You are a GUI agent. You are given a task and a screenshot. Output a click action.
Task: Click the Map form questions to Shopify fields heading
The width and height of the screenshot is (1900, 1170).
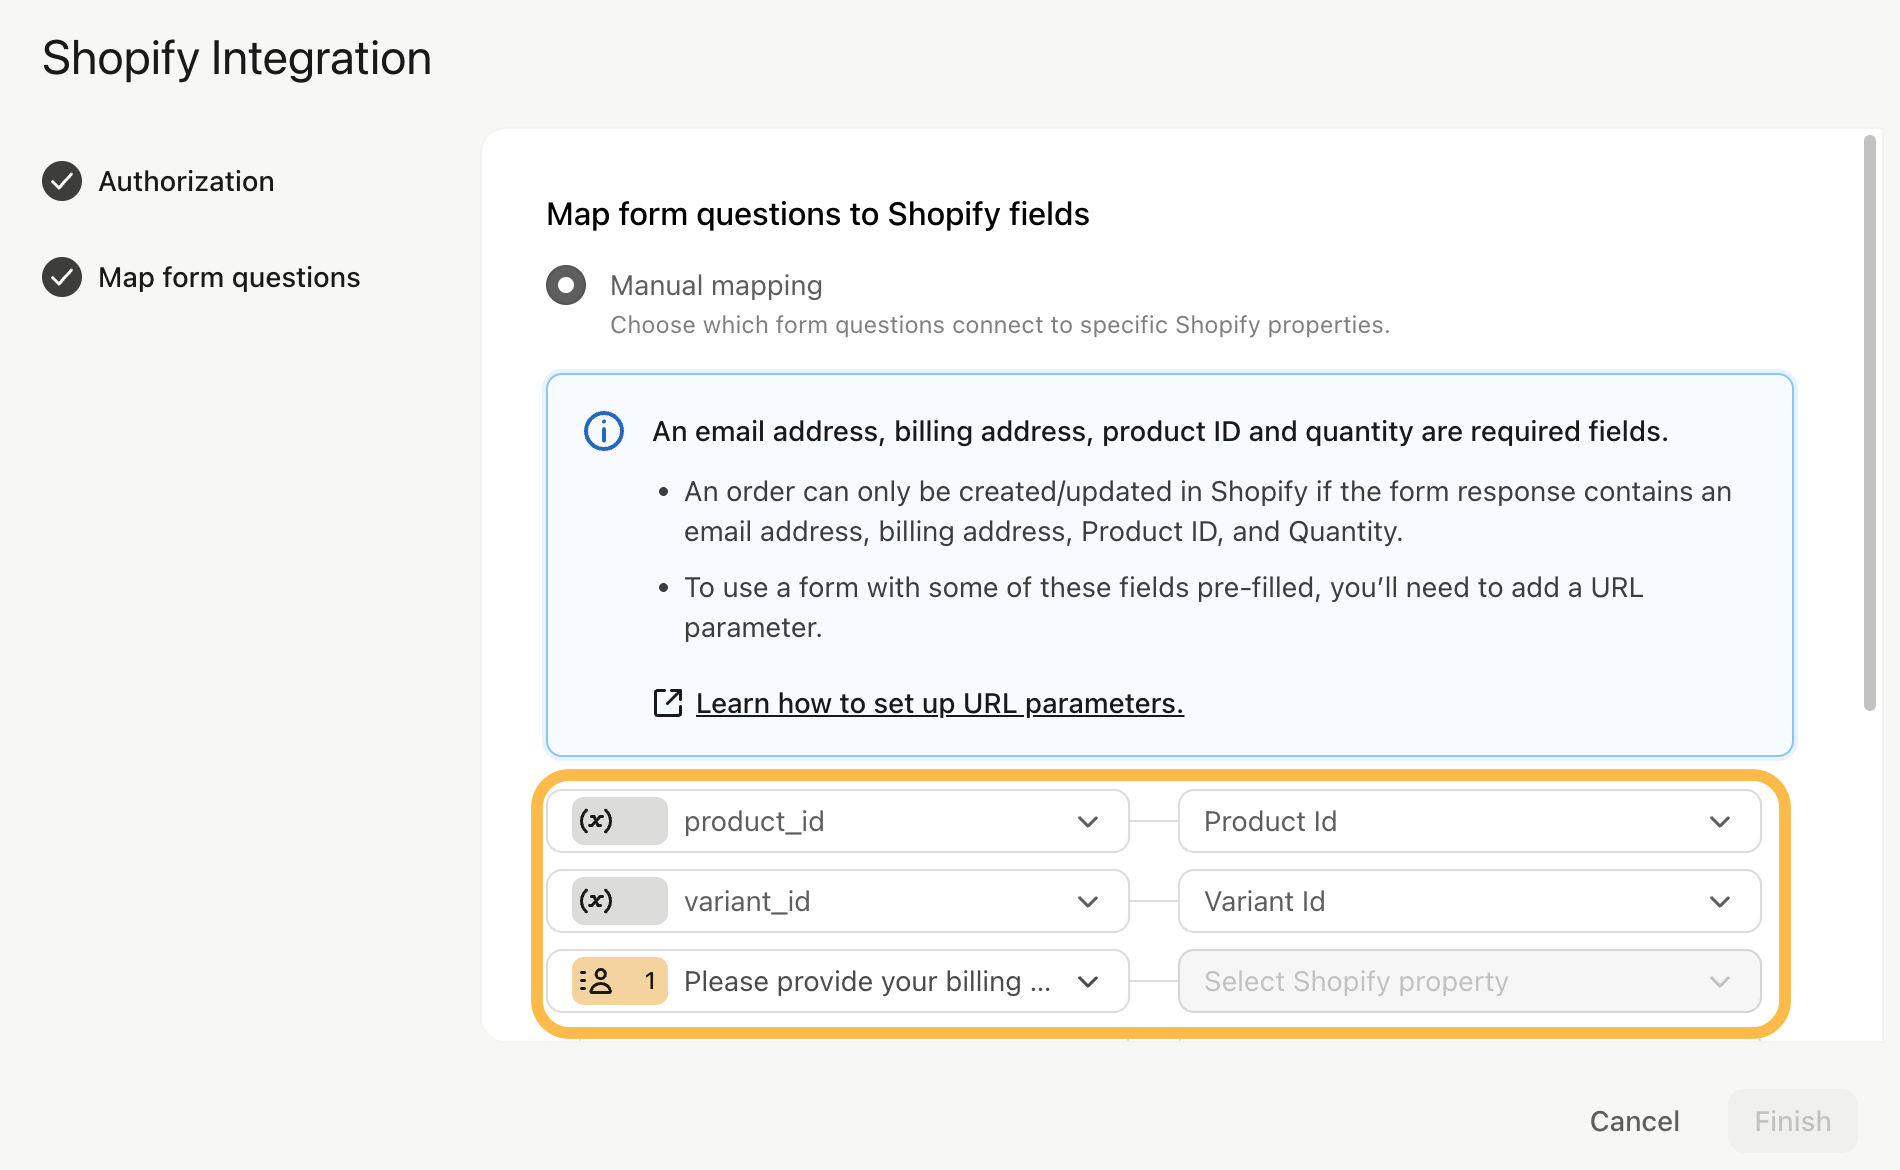[x=817, y=214]
